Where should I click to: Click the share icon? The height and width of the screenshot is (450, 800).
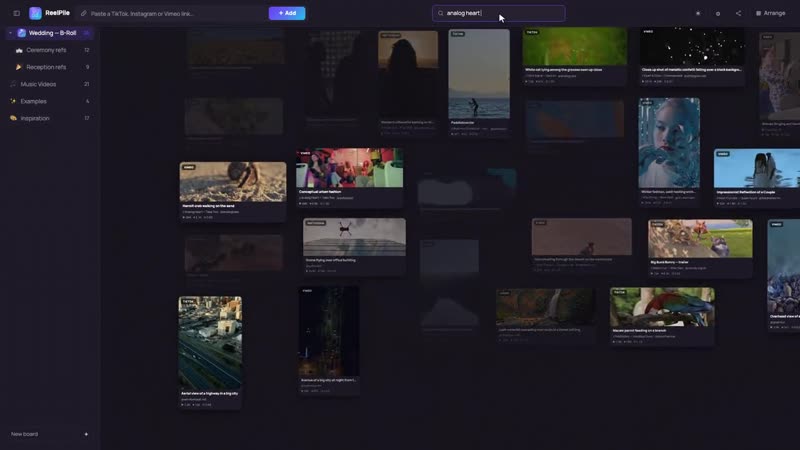coord(738,13)
